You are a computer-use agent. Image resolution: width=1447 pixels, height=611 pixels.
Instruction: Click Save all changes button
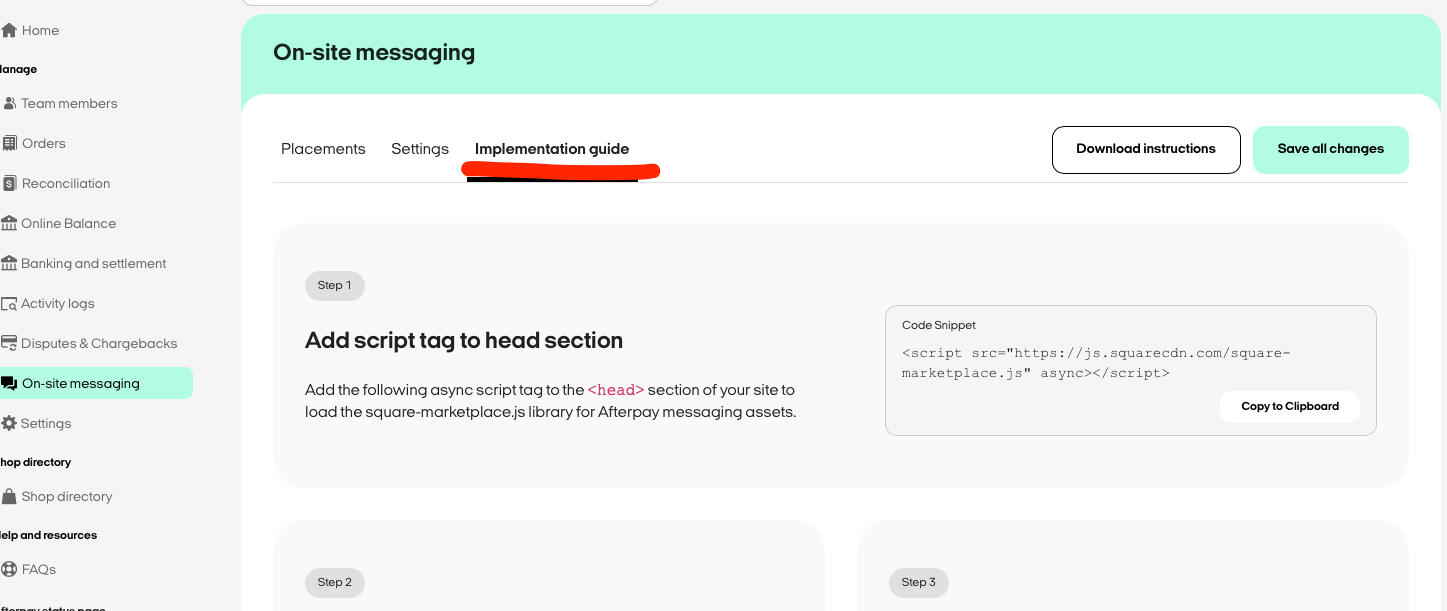pos(1331,149)
